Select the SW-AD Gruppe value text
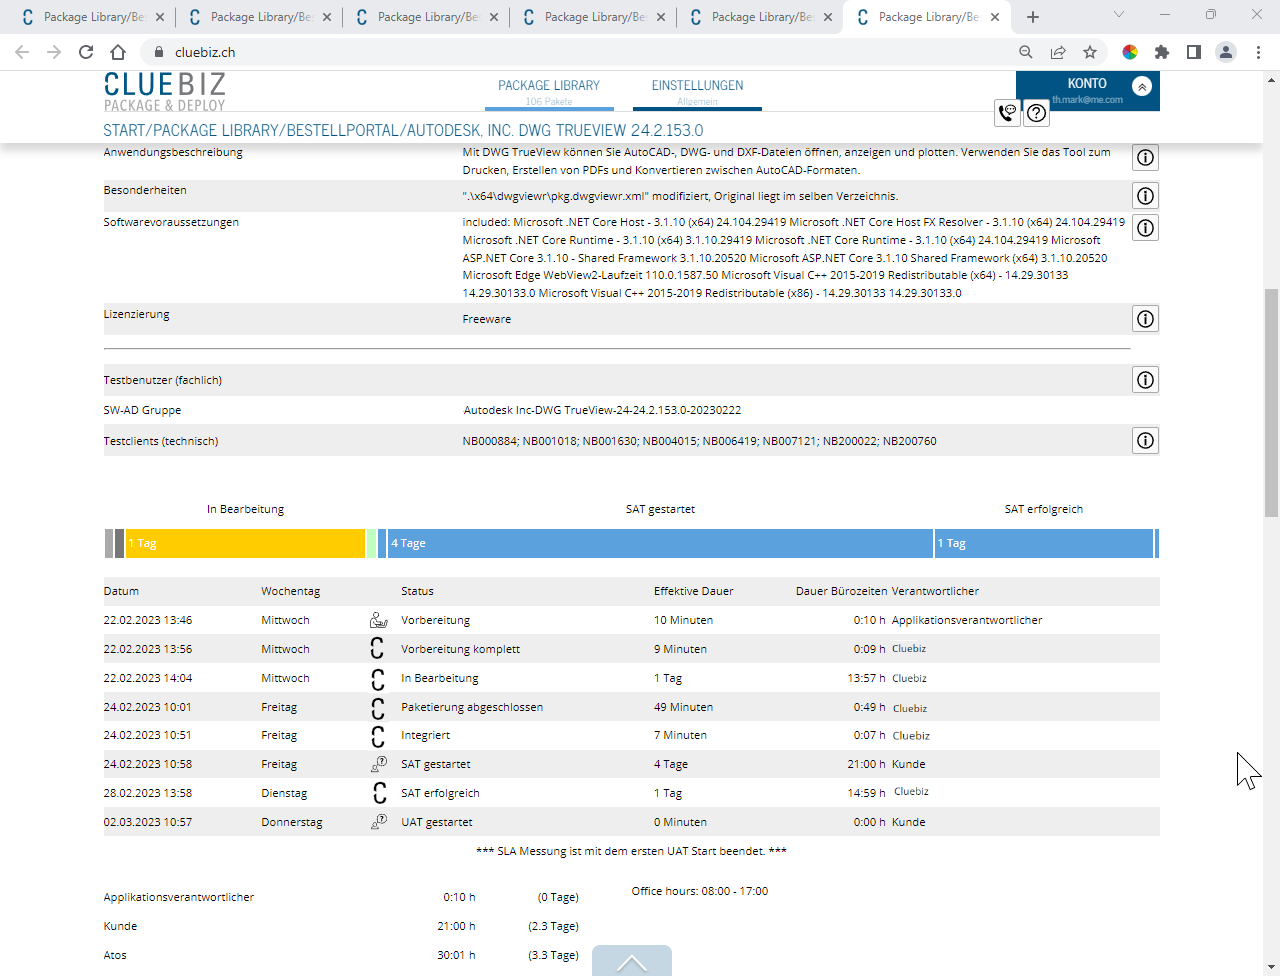 602,410
